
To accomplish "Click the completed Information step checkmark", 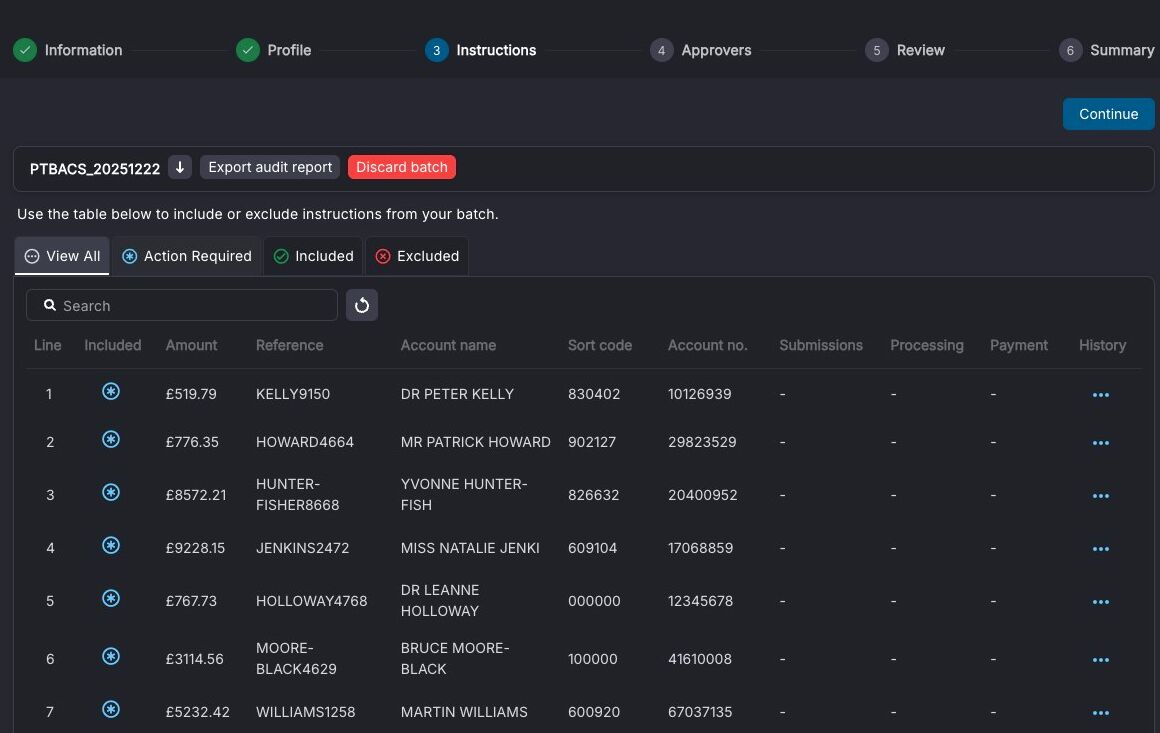I will pyautogui.click(x=25, y=50).
